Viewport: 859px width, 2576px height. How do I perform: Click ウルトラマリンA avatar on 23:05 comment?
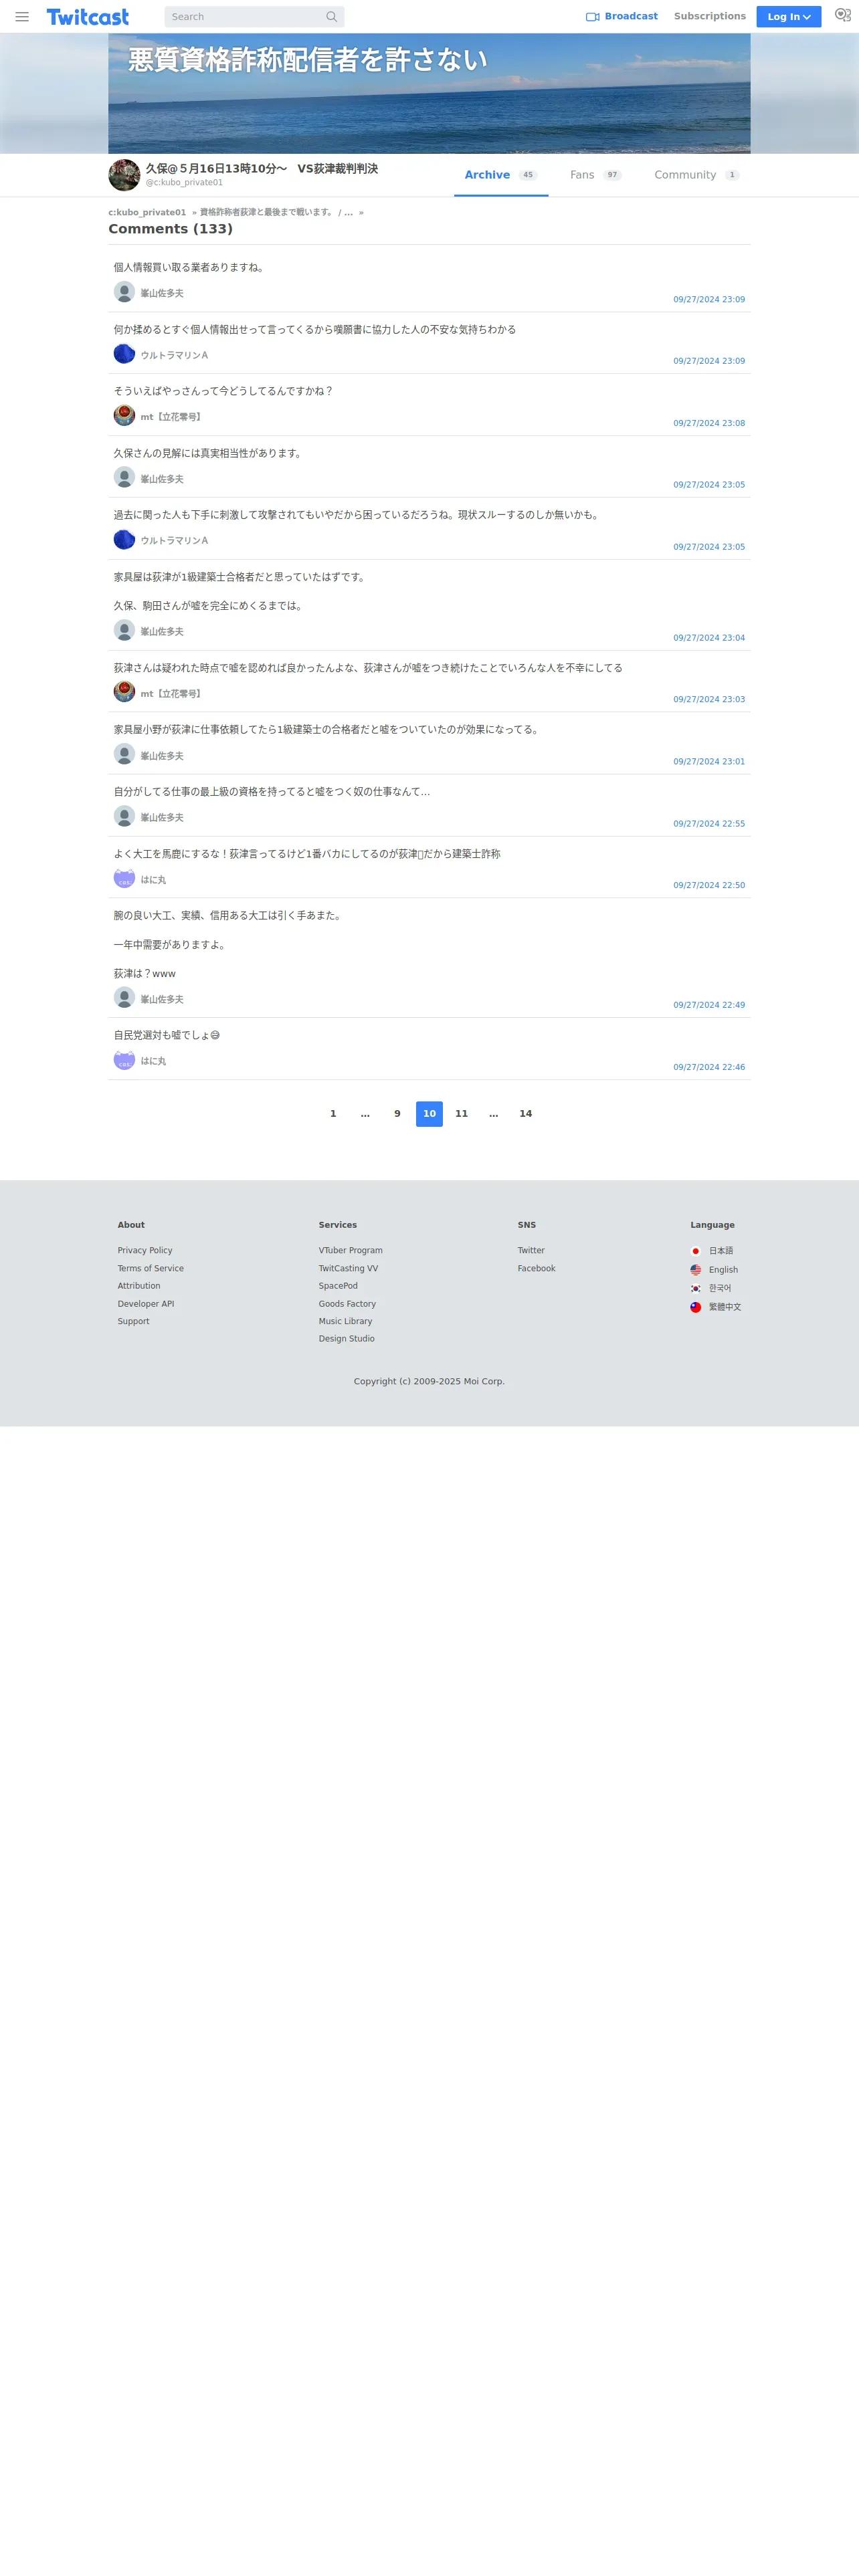coord(124,540)
